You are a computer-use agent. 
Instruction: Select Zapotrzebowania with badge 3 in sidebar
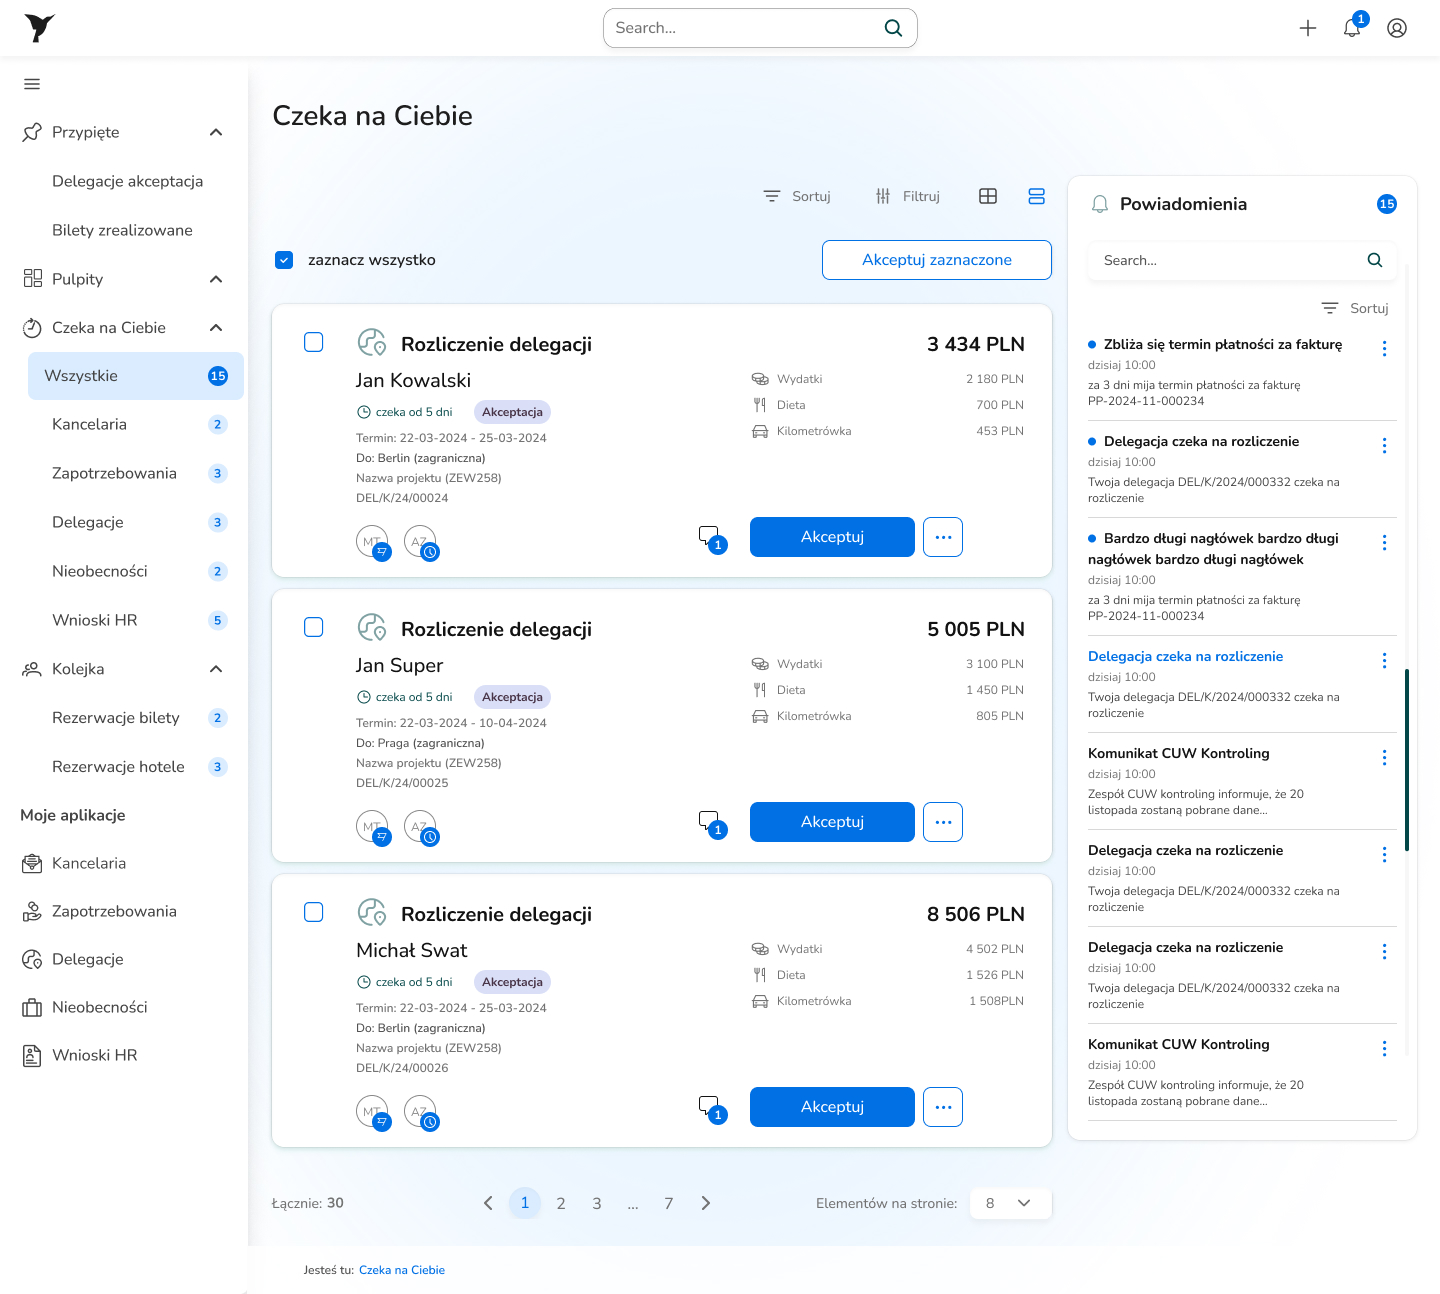tap(136, 473)
